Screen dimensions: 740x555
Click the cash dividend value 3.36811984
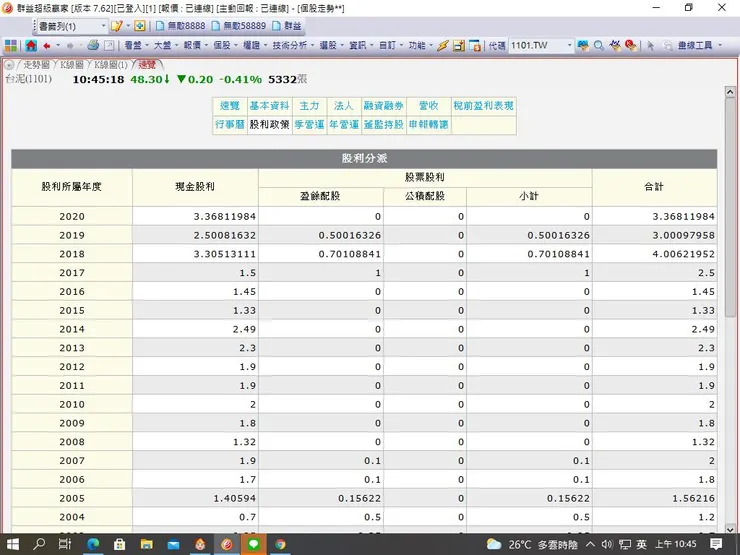pos(225,217)
